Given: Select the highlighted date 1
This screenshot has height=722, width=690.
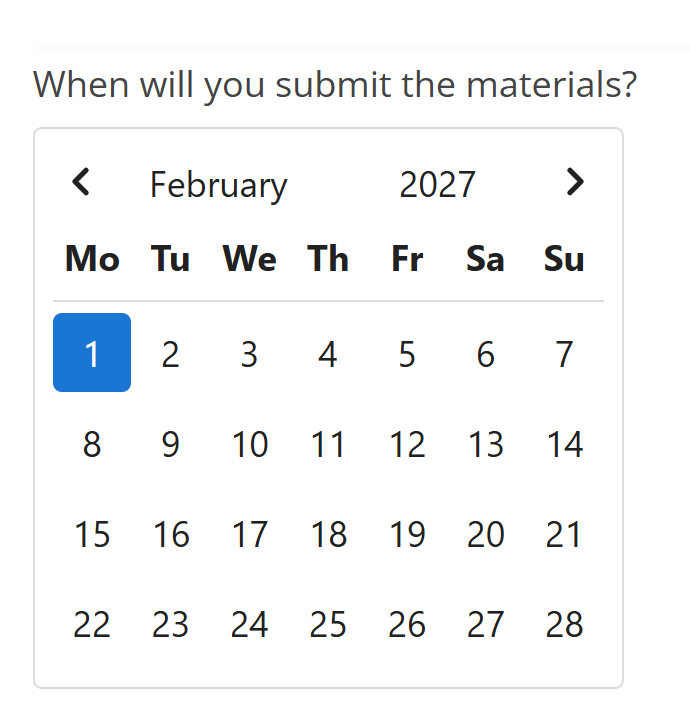Looking at the screenshot, I should coord(92,353).
